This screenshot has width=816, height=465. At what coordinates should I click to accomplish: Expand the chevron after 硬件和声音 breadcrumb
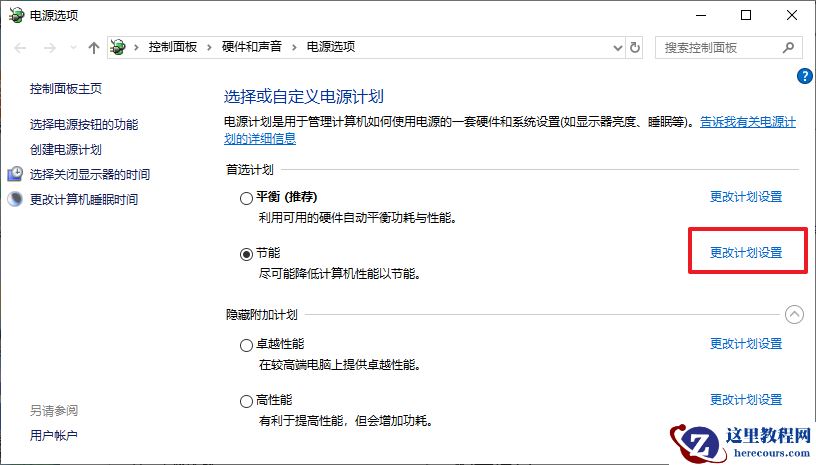pos(294,47)
